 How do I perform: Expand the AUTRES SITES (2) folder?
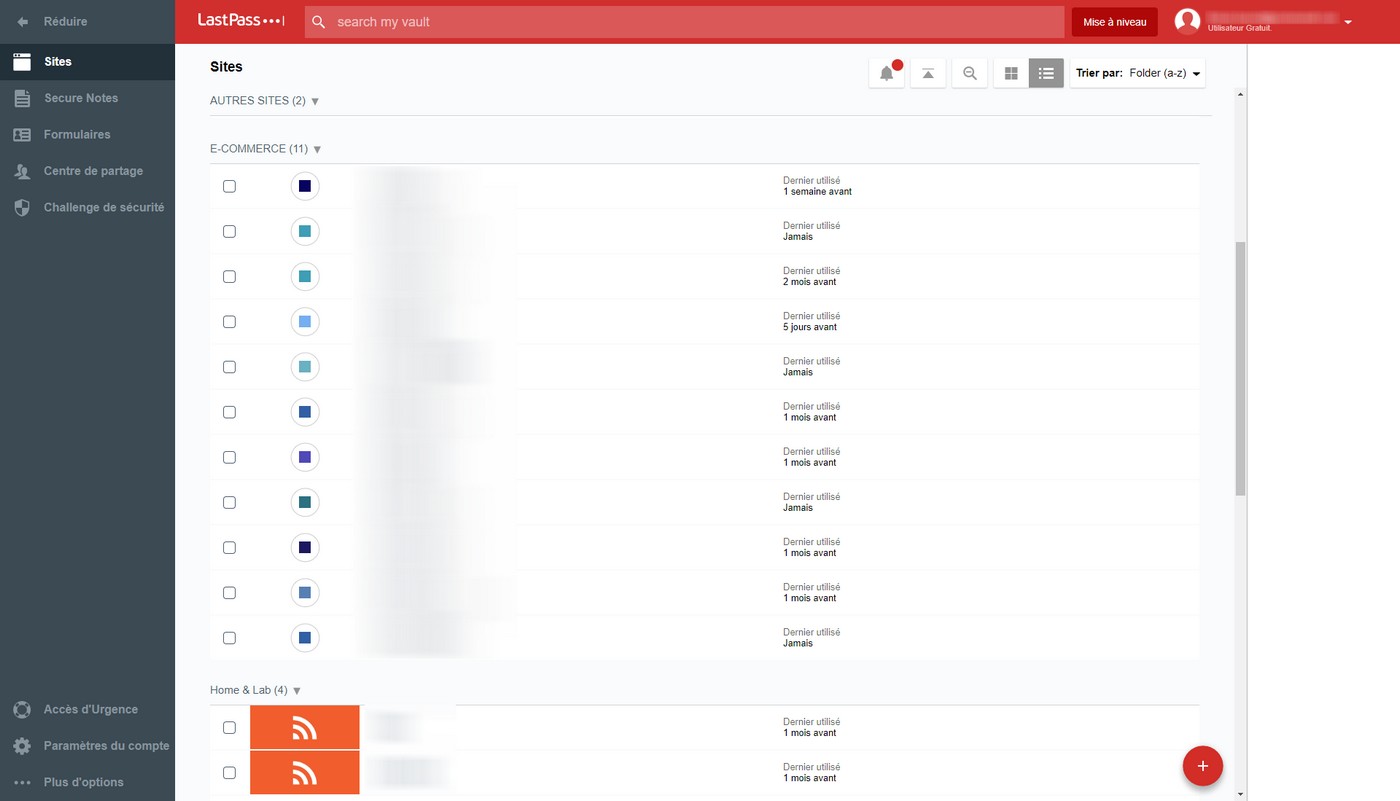[x=264, y=101]
